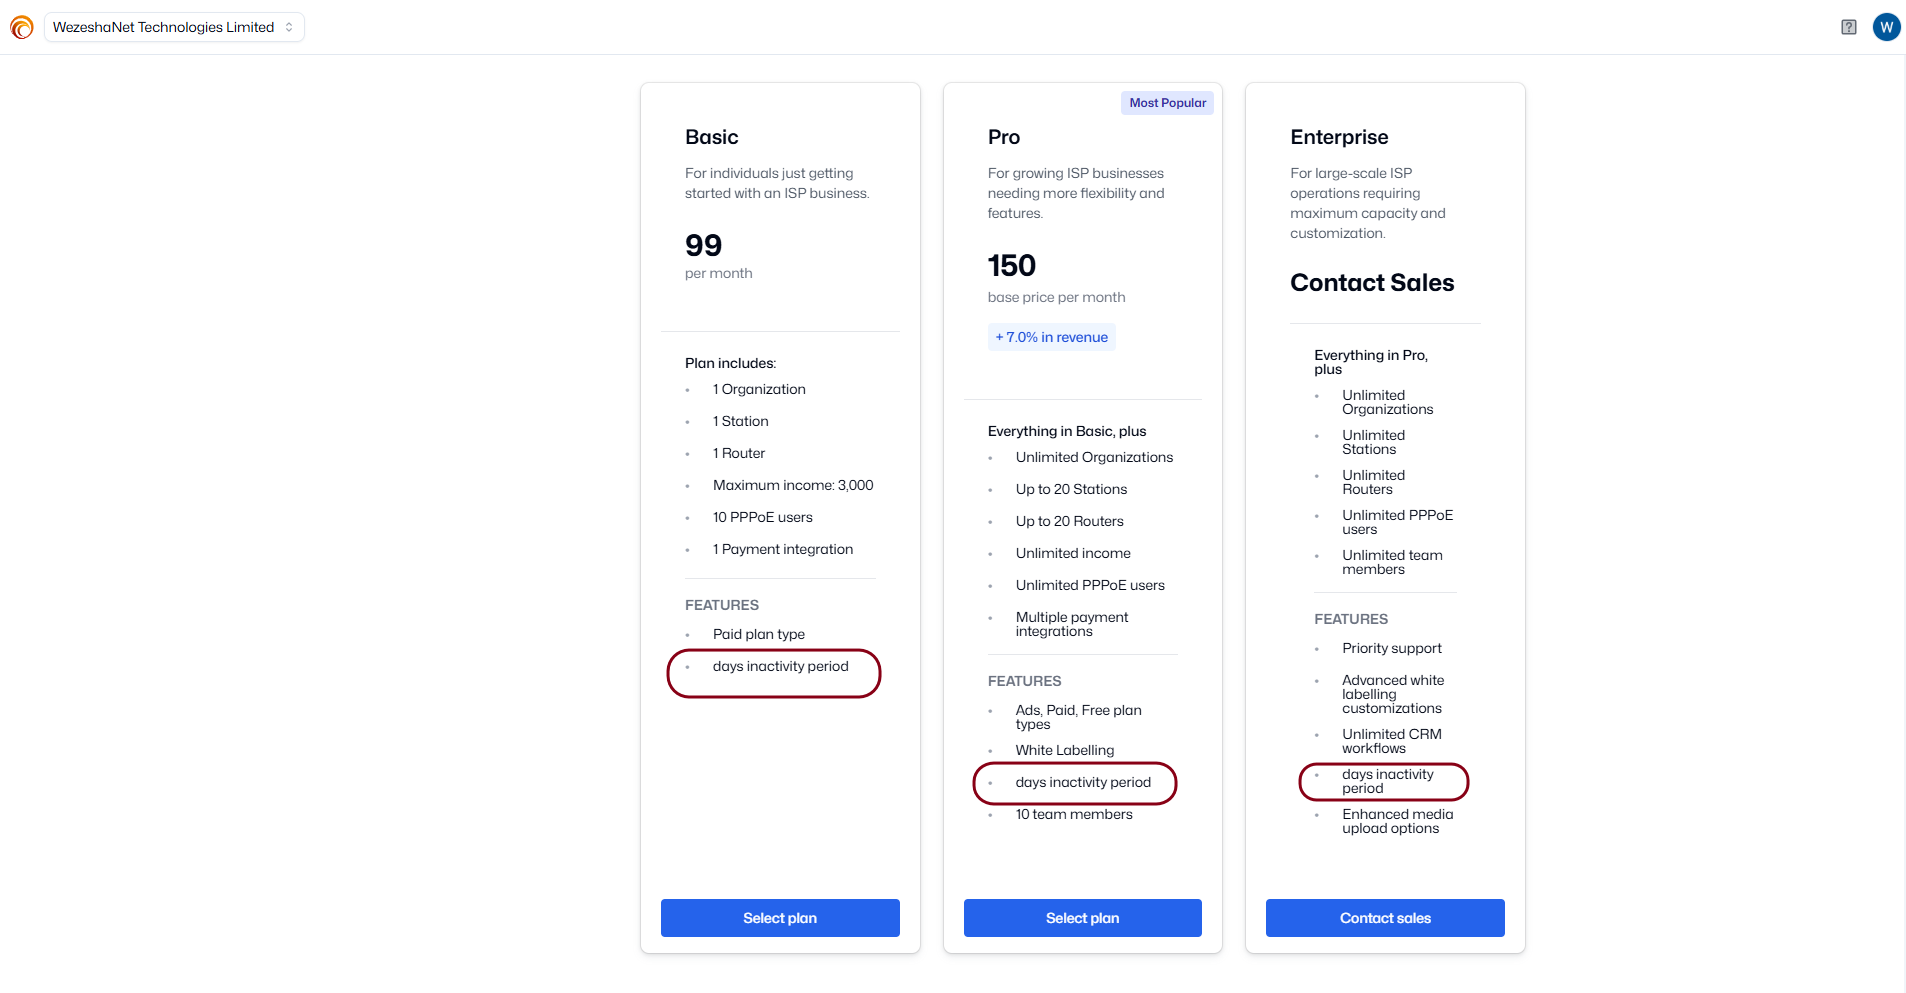This screenshot has width=1906, height=993.
Task: Click the Contact Sales heading text
Action: [x=1372, y=283]
